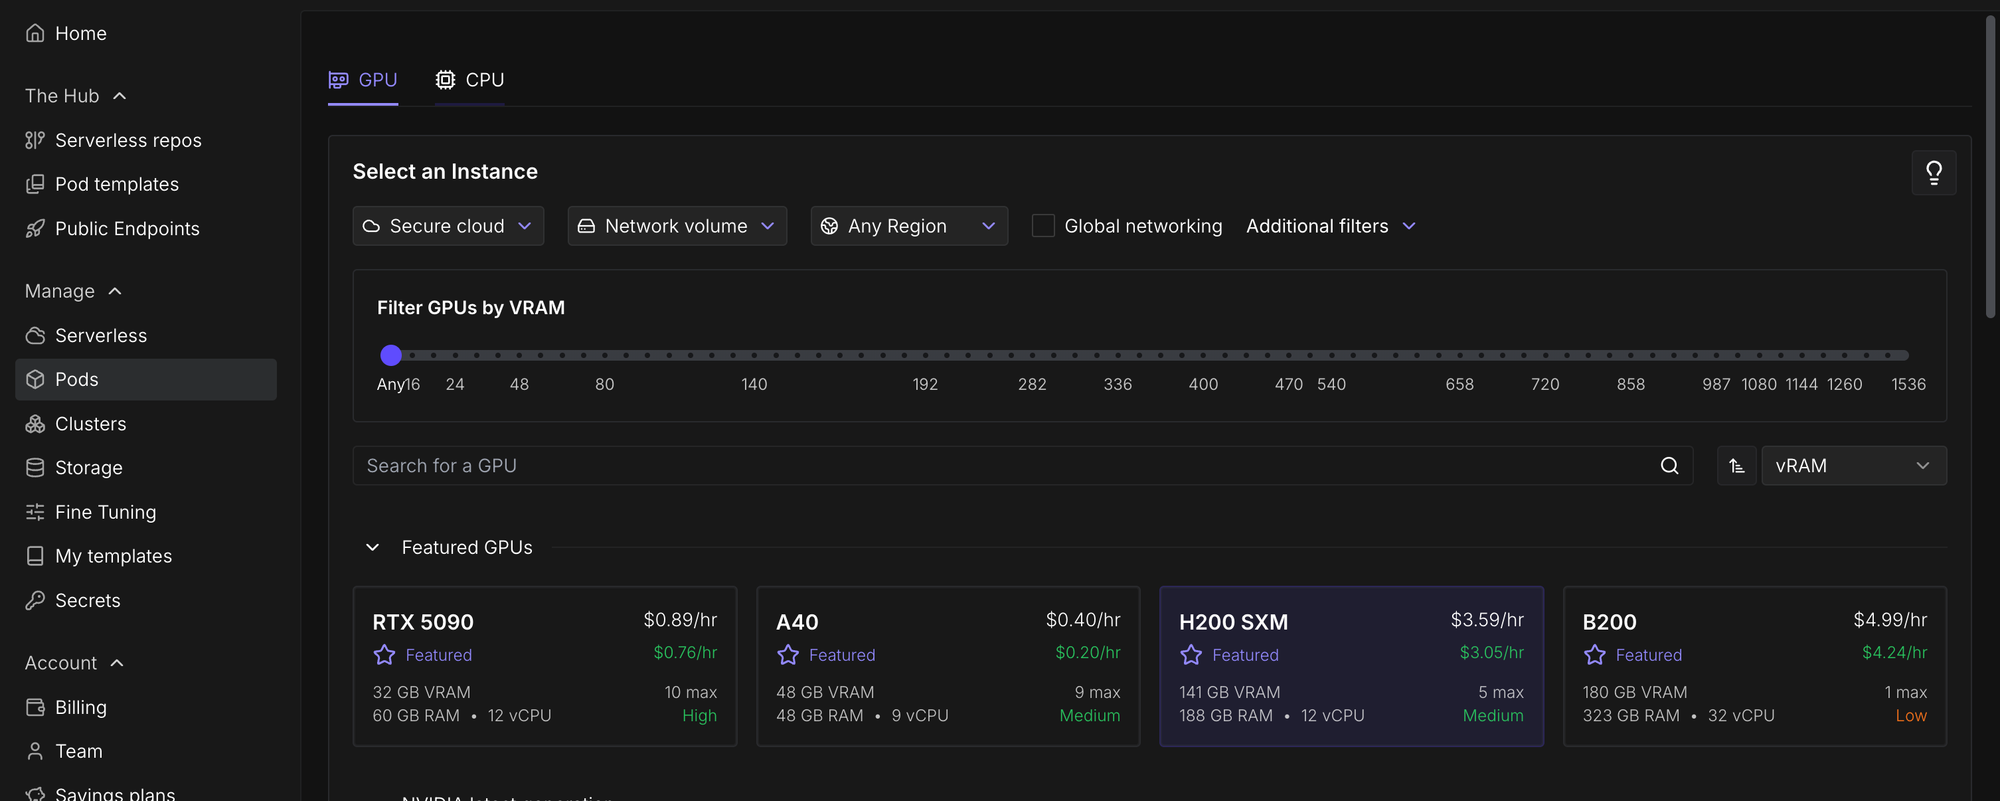Image resolution: width=2000 pixels, height=801 pixels.
Task: Switch to the CPU tab
Action: 470,80
